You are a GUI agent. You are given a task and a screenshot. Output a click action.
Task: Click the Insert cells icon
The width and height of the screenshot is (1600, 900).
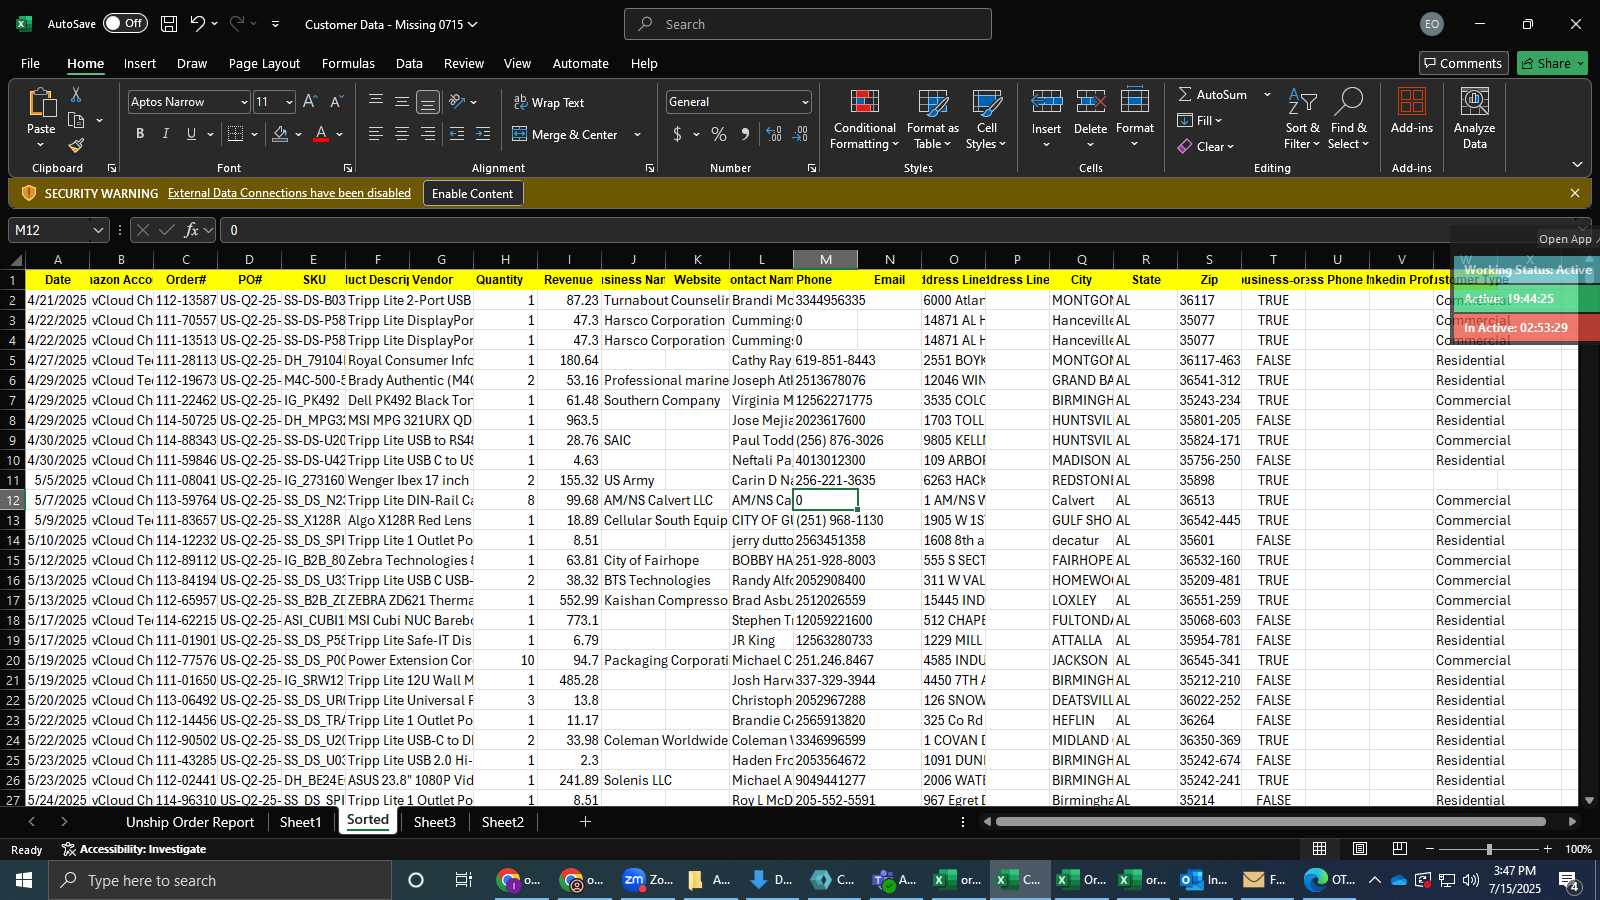[x=1046, y=101]
